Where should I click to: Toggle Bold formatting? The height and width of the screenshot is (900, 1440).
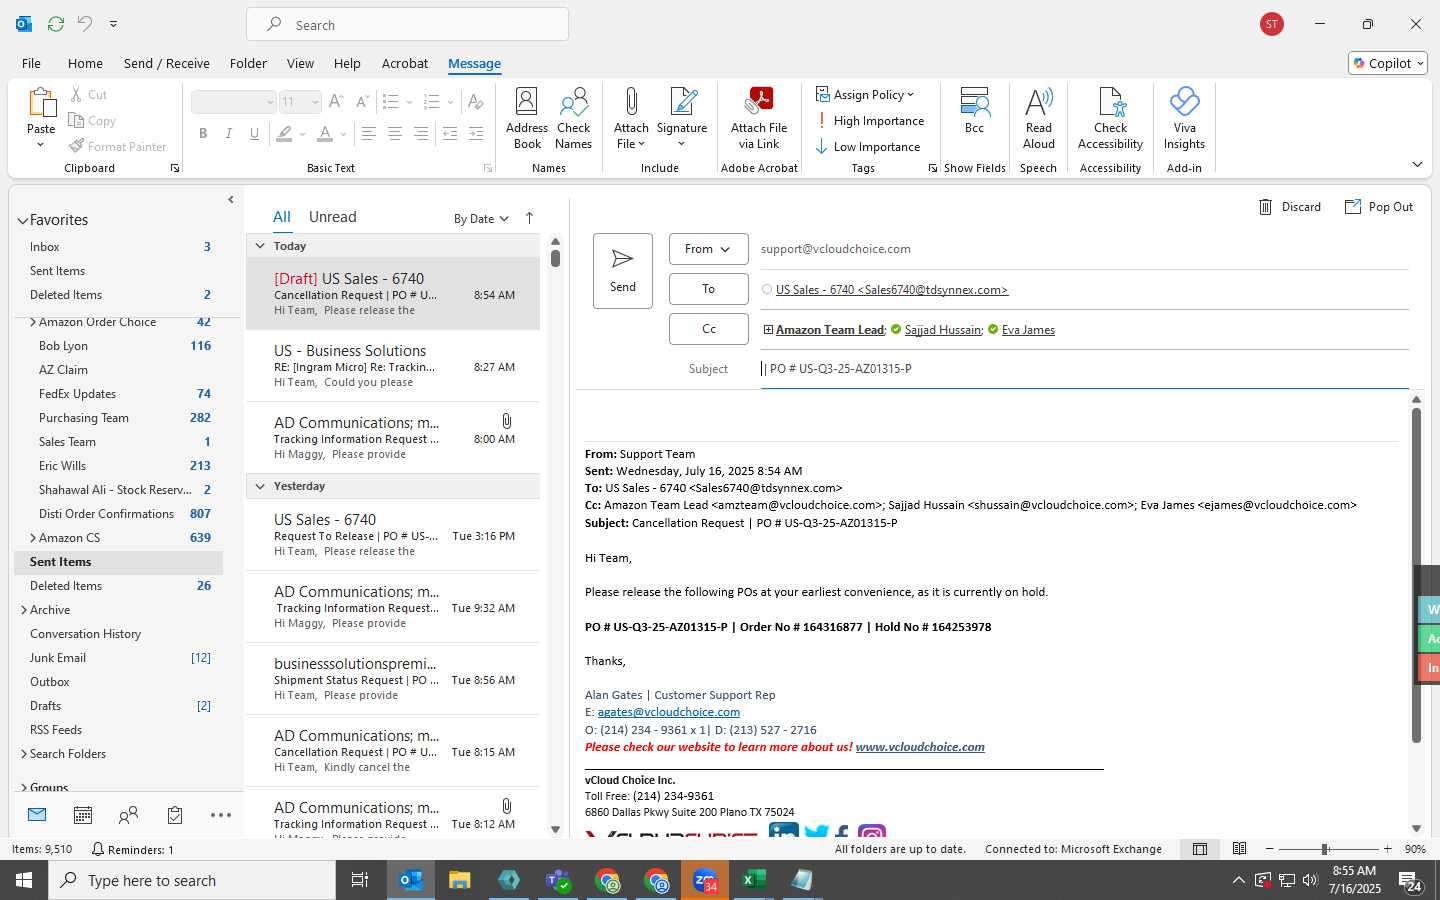pos(203,133)
